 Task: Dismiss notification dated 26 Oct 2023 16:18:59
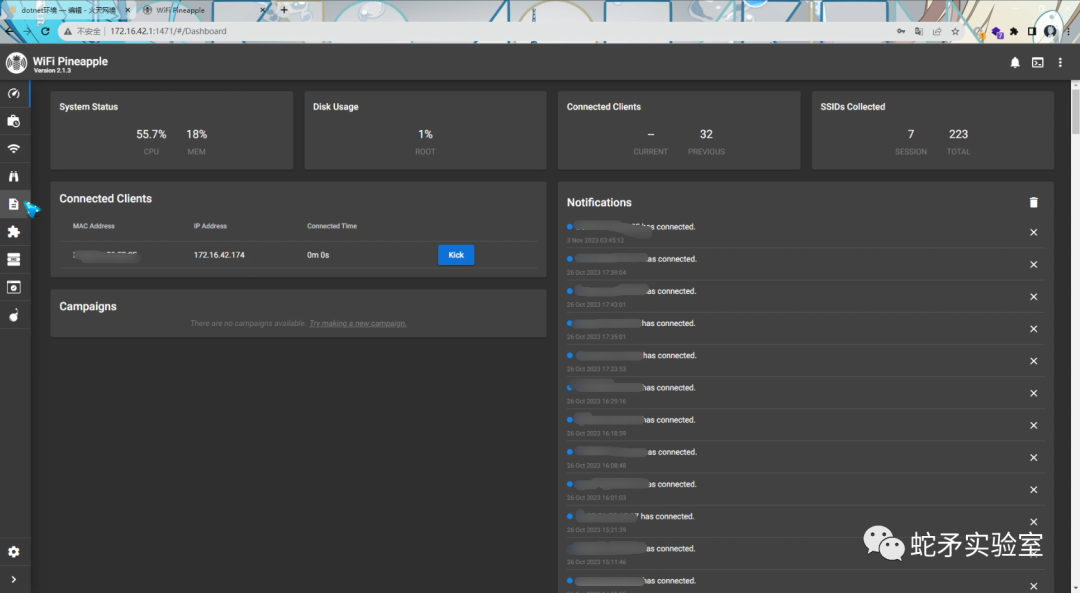pyautogui.click(x=1033, y=426)
